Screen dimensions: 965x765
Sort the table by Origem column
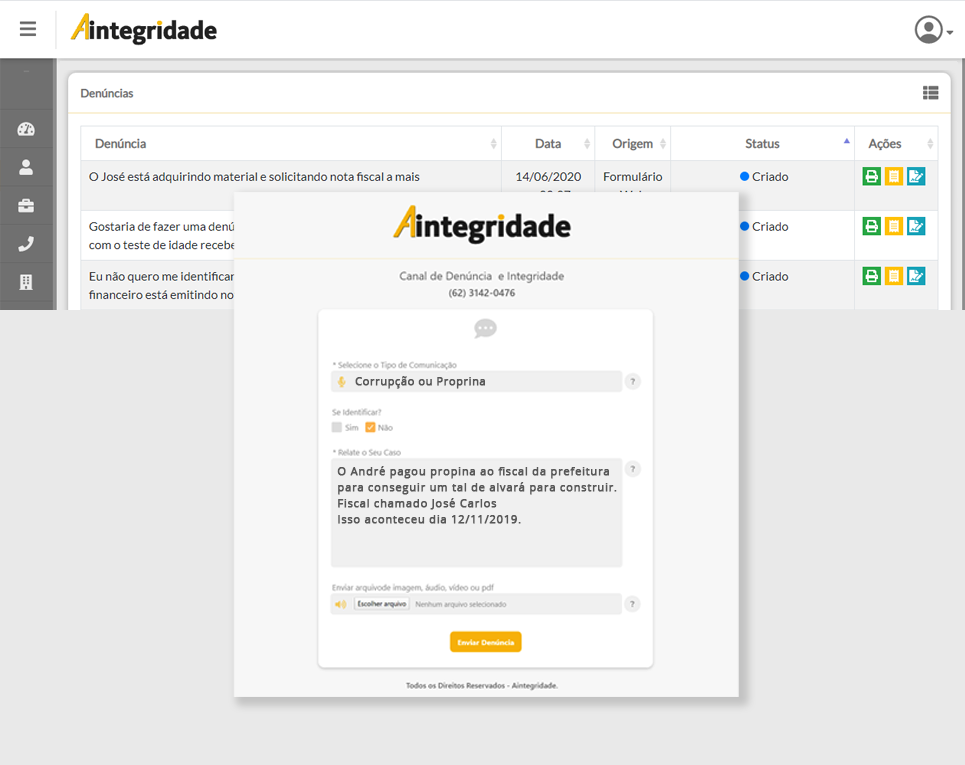[632, 144]
